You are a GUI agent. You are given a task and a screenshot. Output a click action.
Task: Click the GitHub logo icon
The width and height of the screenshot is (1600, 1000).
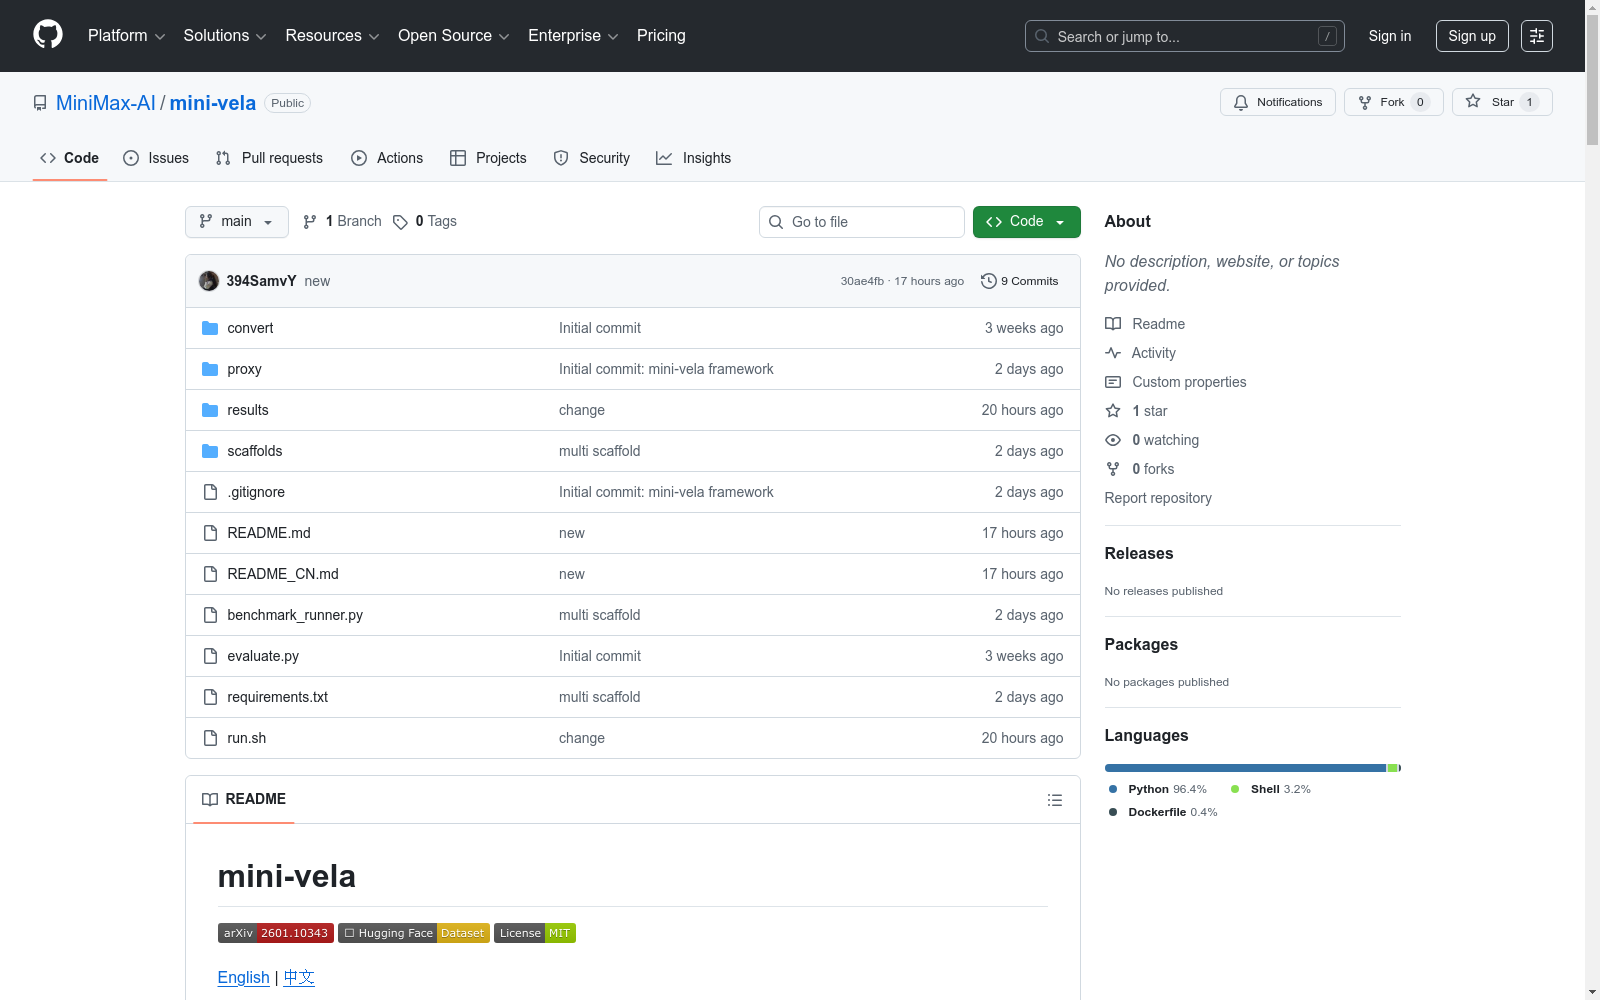tap(48, 35)
